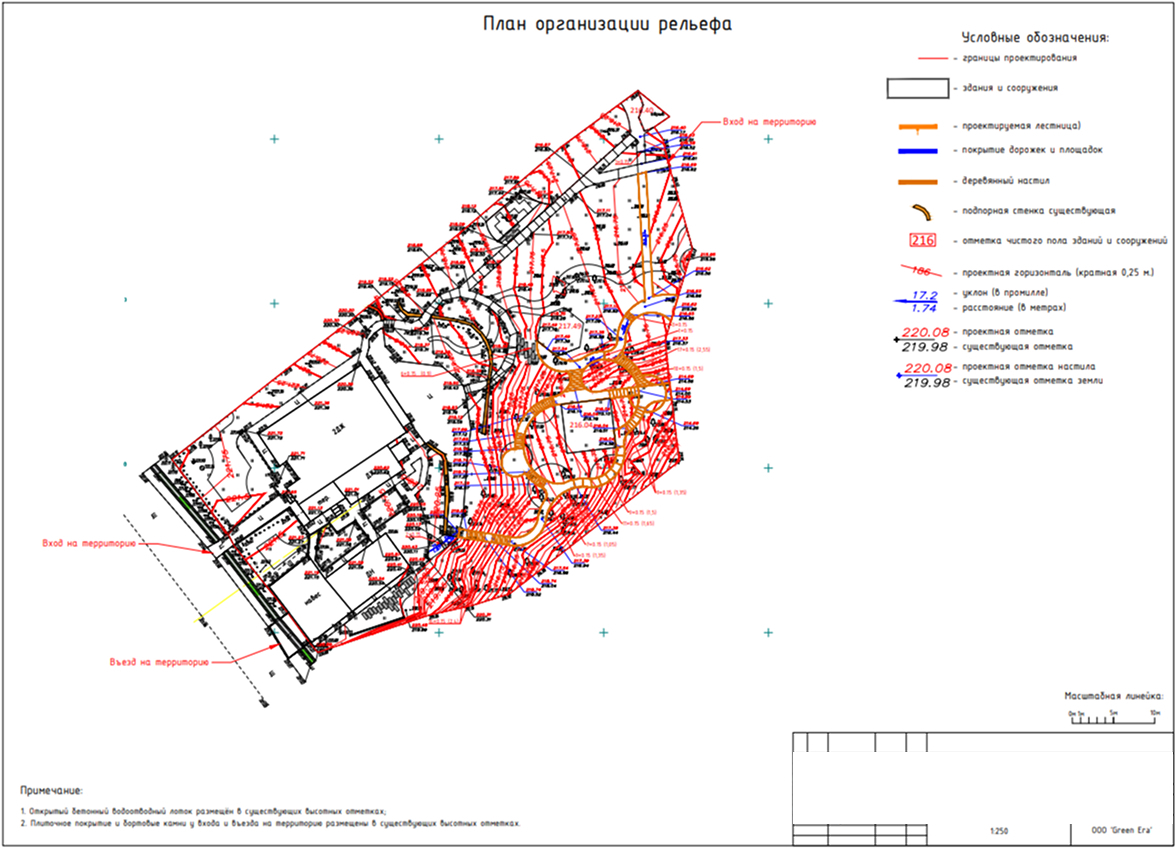Viewport: 1176px width, 849px height.
Task: Select the 216.04 elevation label on the plan
Action: [581, 425]
